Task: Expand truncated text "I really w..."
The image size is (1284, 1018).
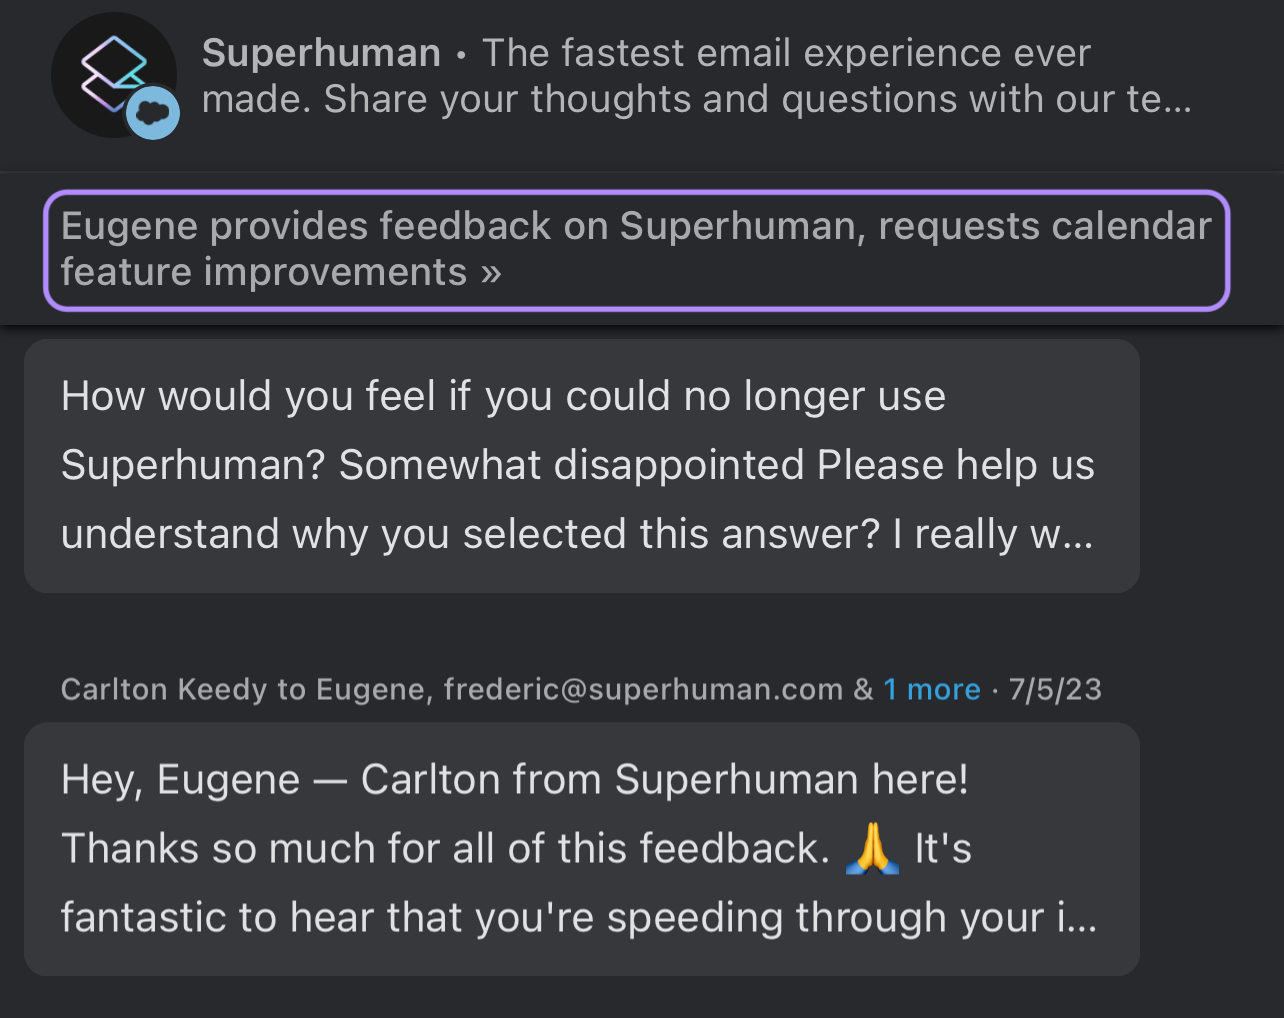Action: click(x=993, y=534)
